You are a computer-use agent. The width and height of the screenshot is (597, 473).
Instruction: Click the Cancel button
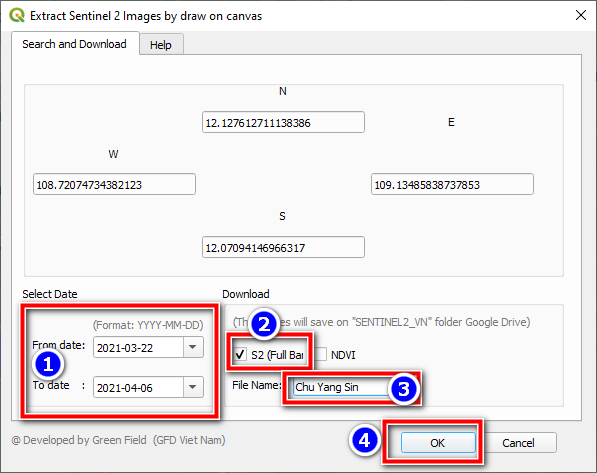pos(518,443)
